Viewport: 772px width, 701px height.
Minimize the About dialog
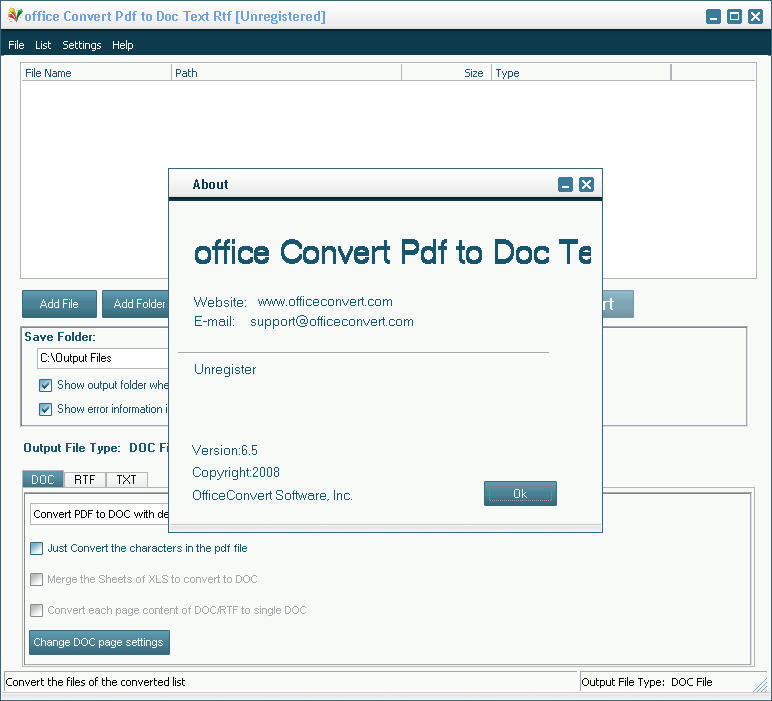point(565,185)
